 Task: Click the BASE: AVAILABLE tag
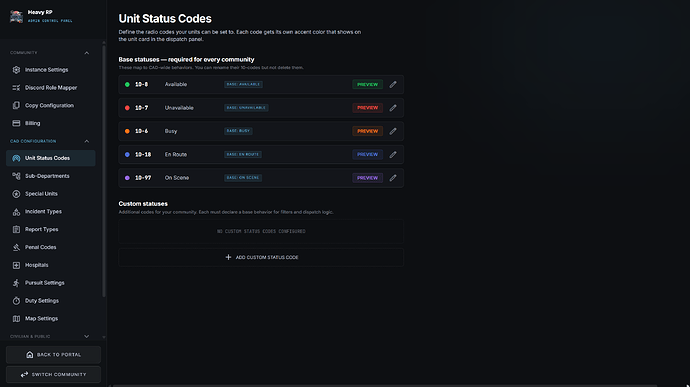coord(243,85)
